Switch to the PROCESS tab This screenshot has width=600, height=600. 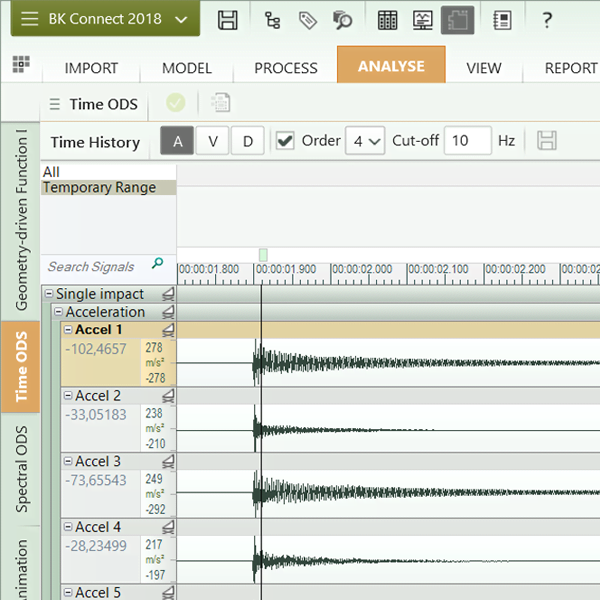(285, 68)
